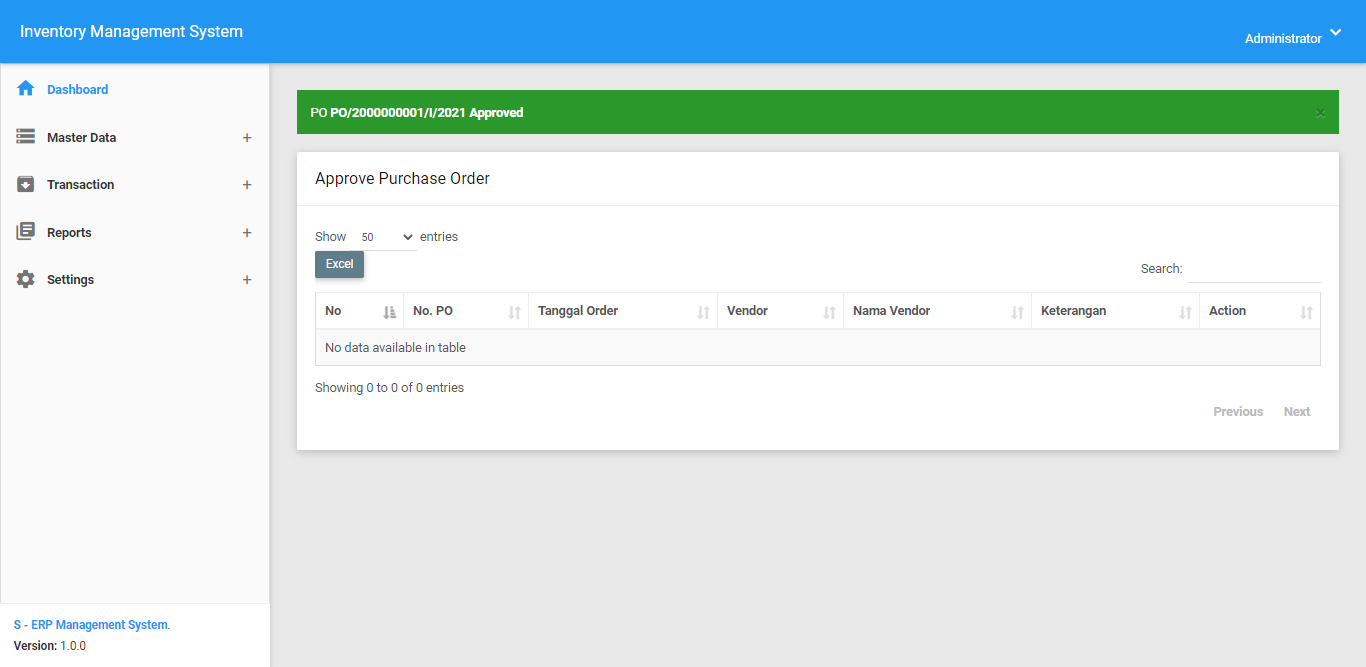Export table with Excel button
The image size is (1366, 667).
340,264
